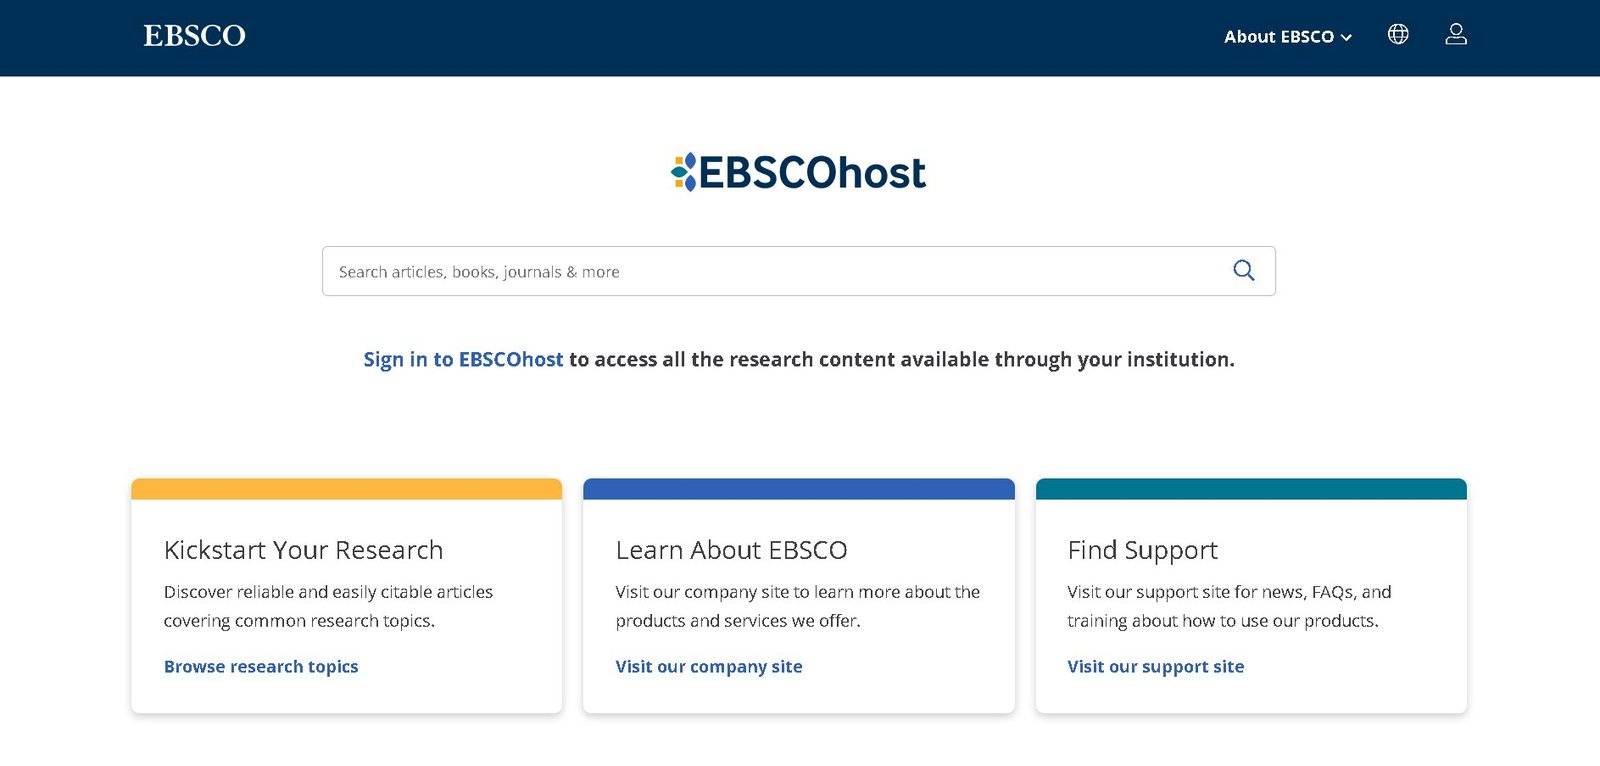Open the site search via the magnifier glyph
This screenshot has width=1600, height=766.
click(x=1243, y=270)
